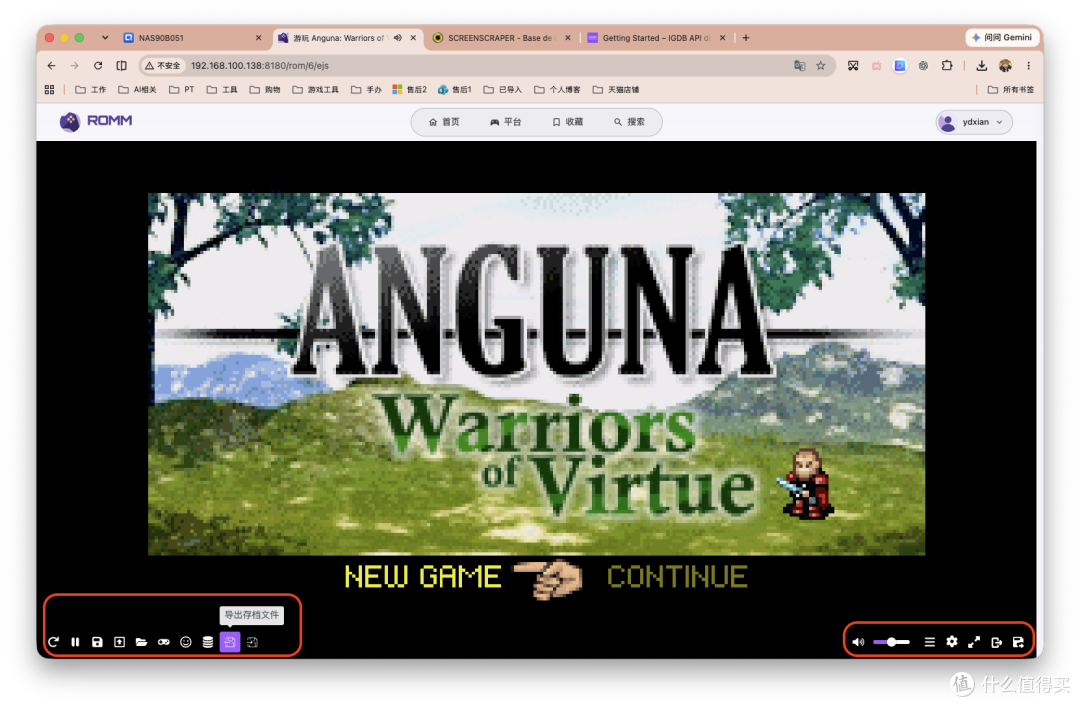The width and height of the screenshot is (1080, 707).
Task: Open the AI相关 bookmarks folder
Action: click(x=138, y=90)
